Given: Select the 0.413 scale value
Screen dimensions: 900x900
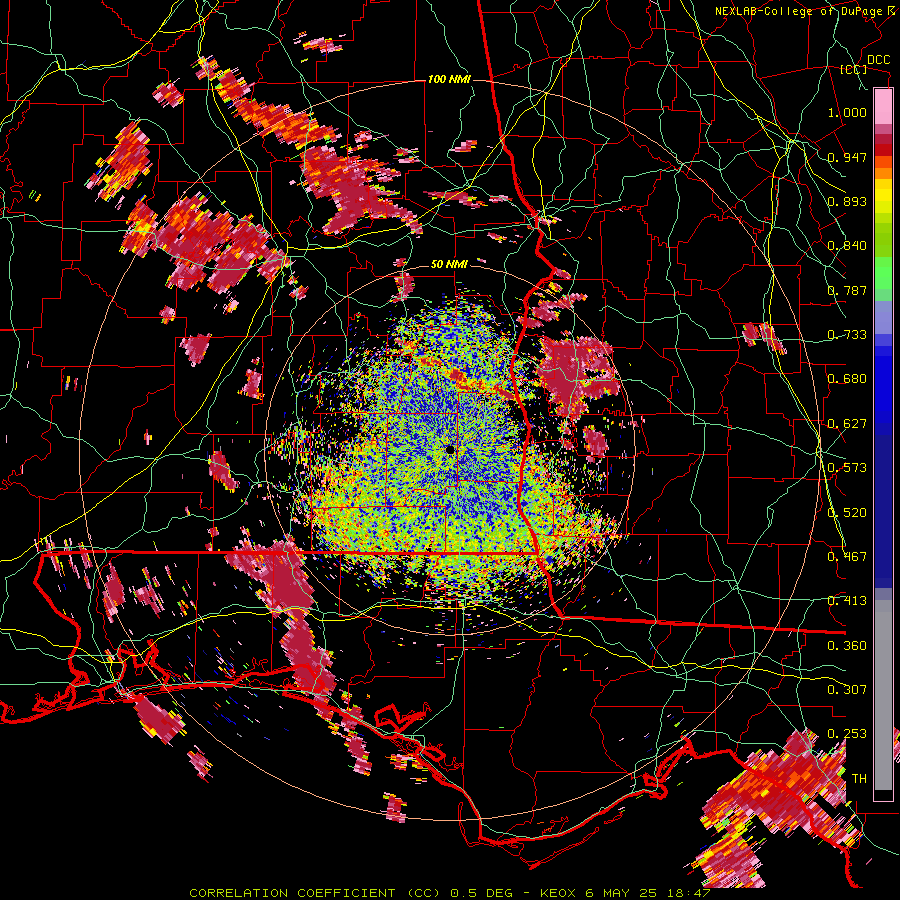Looking at the screenshot, I should 847,600.
